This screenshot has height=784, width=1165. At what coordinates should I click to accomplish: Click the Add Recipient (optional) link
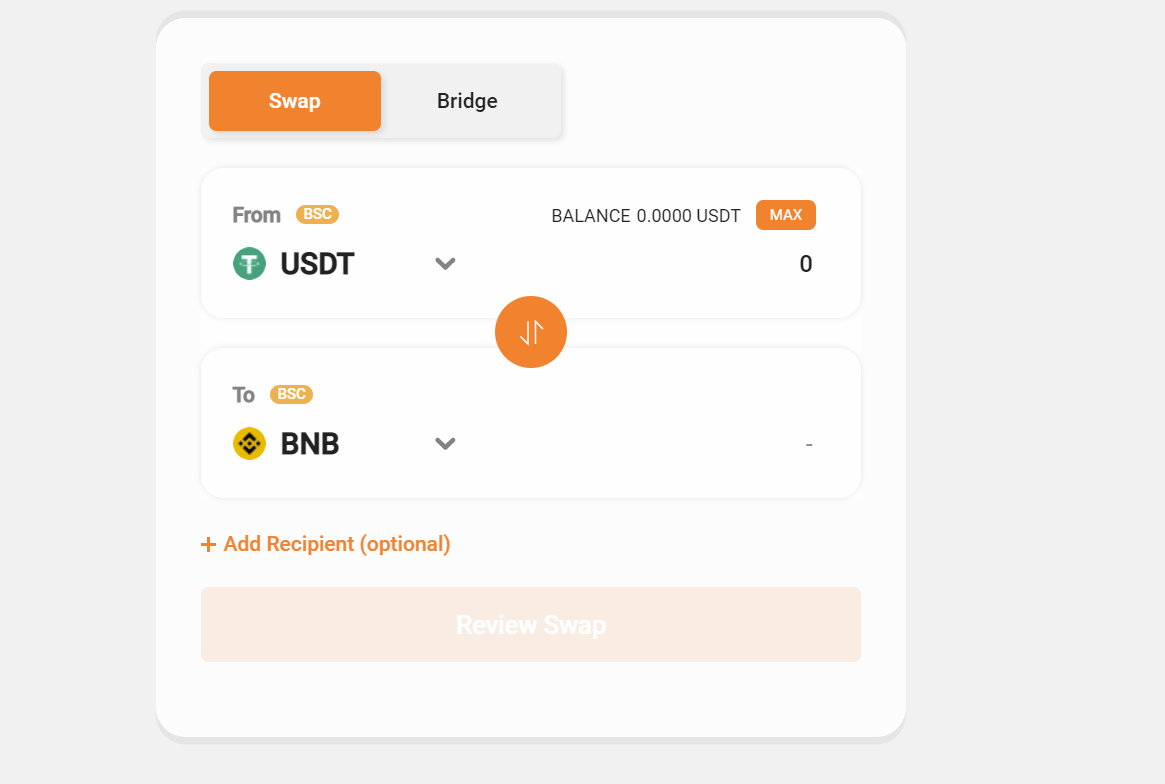point(337,544)
